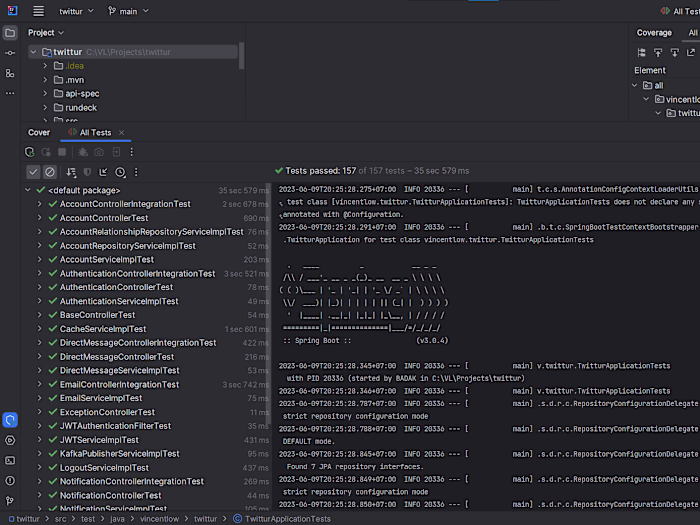Image resolution: width=700 pixels, height=525 pixels.
Task: Click the Coverage navigate up icon
Action: tap(658, 53)
